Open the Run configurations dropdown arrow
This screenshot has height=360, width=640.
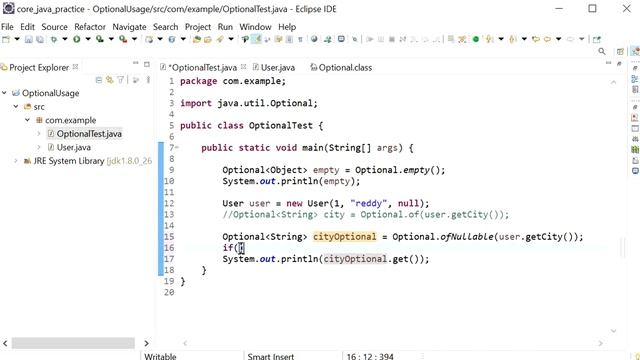pos(88,39)
